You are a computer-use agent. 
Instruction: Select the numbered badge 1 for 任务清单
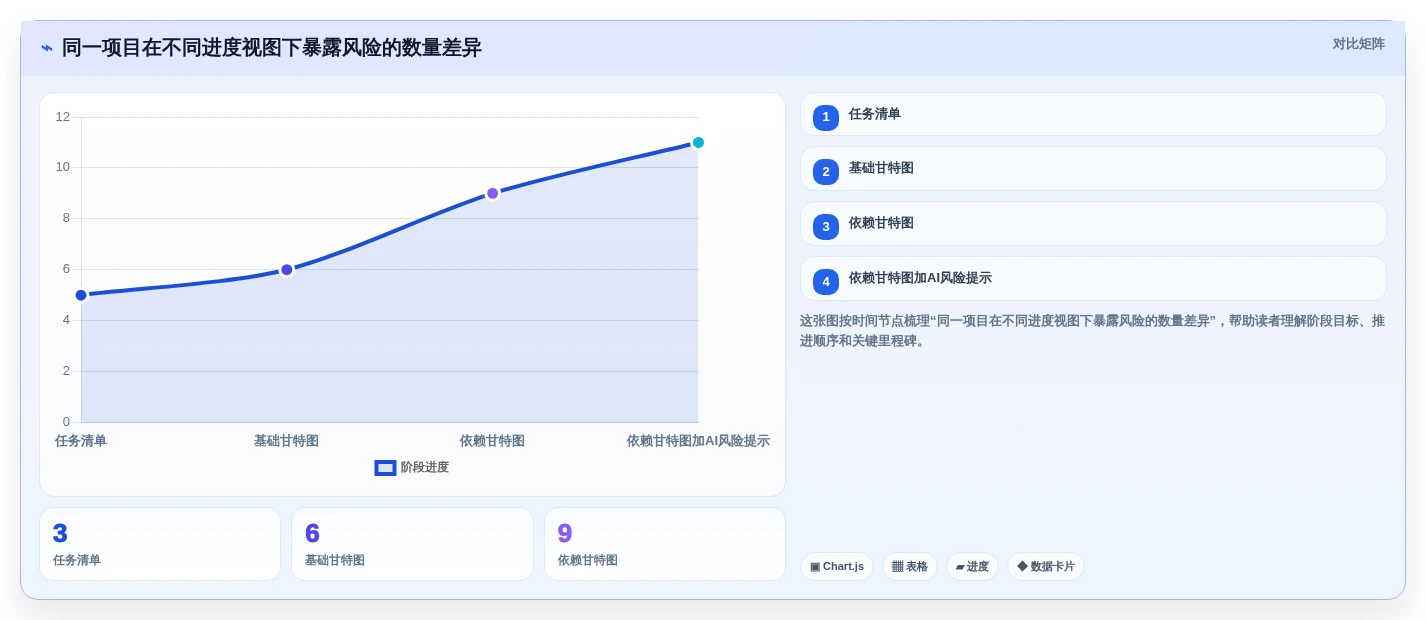(826, 117)
